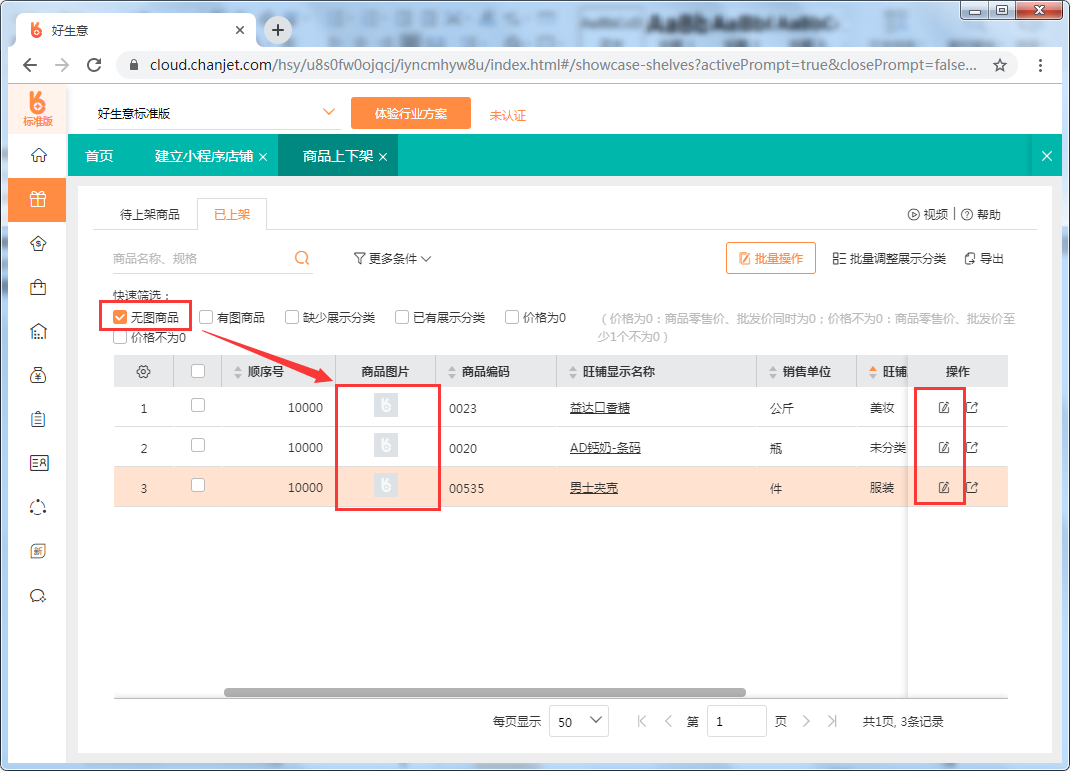Open the 每页显示 50 page size dropdown
1070x771 pixels.
pos(579,721)
